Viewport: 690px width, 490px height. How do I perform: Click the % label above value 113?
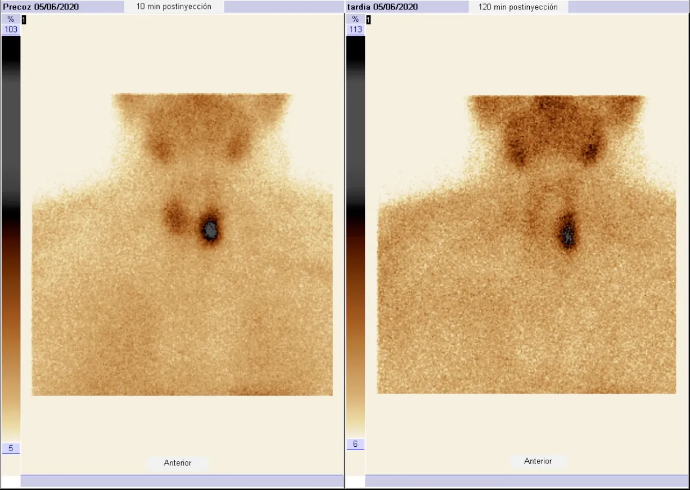point(356,19)
